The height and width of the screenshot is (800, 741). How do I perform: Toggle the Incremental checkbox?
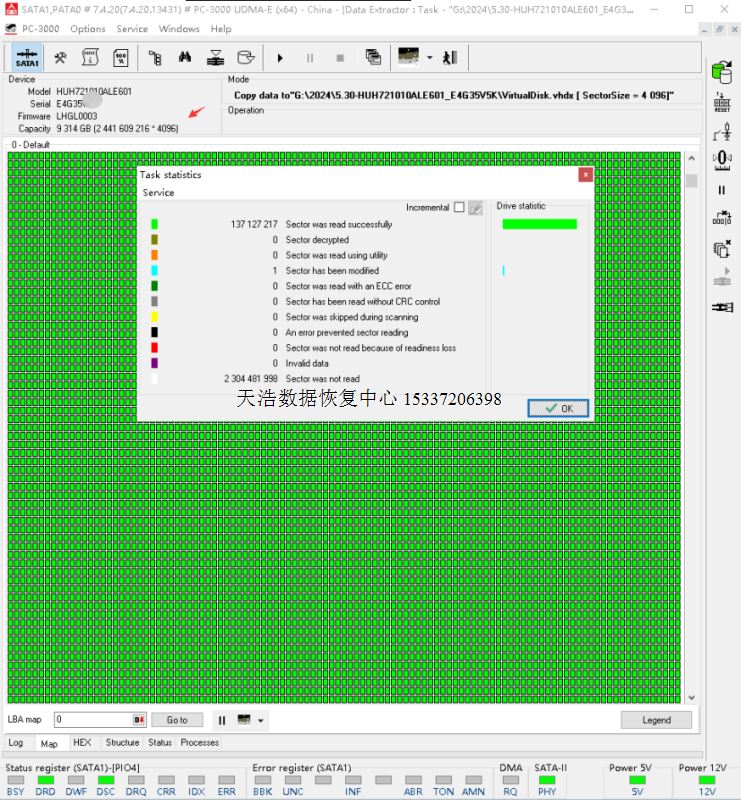point(459,208)
